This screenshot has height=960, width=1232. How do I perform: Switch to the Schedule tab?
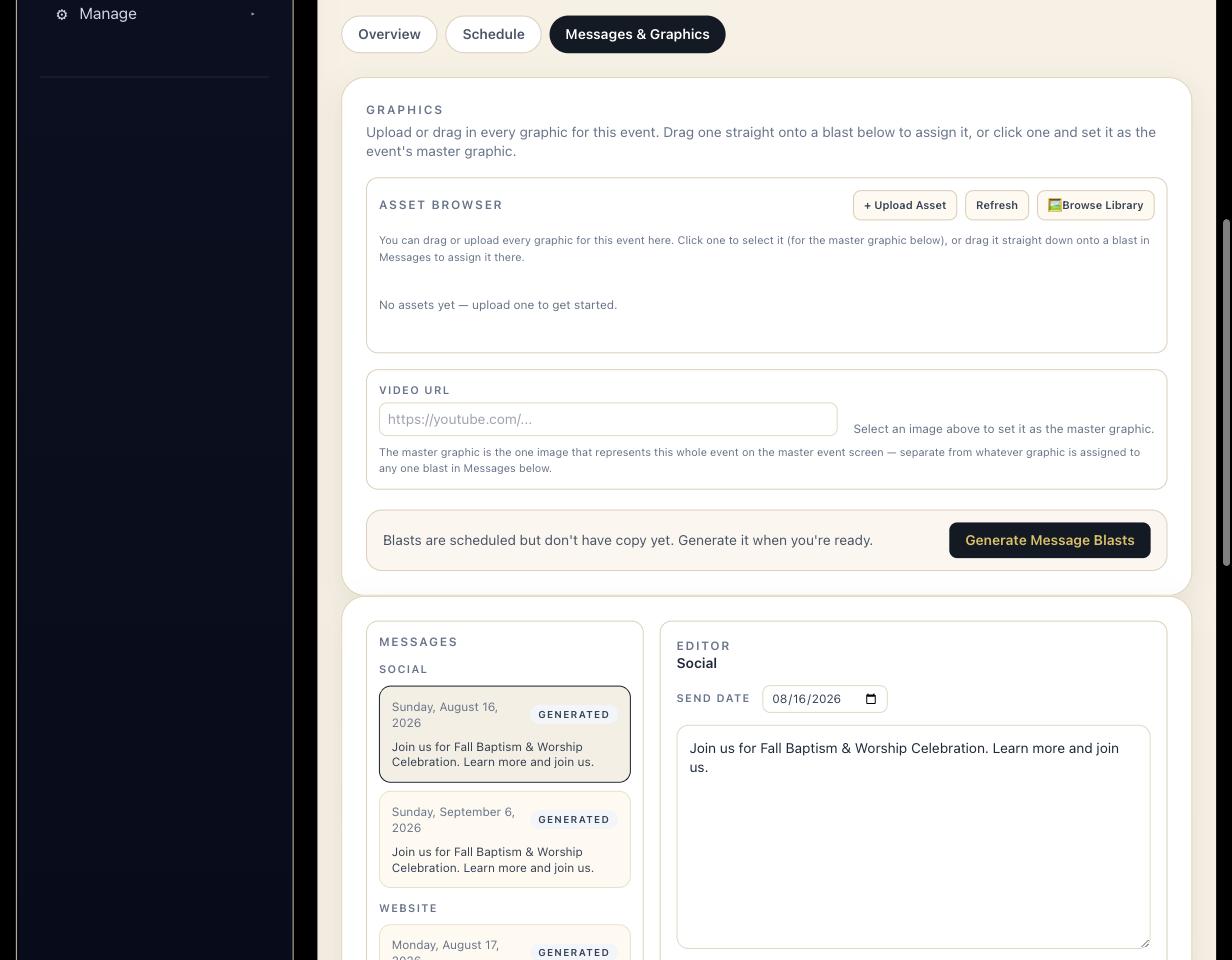(x=493, y=34)
